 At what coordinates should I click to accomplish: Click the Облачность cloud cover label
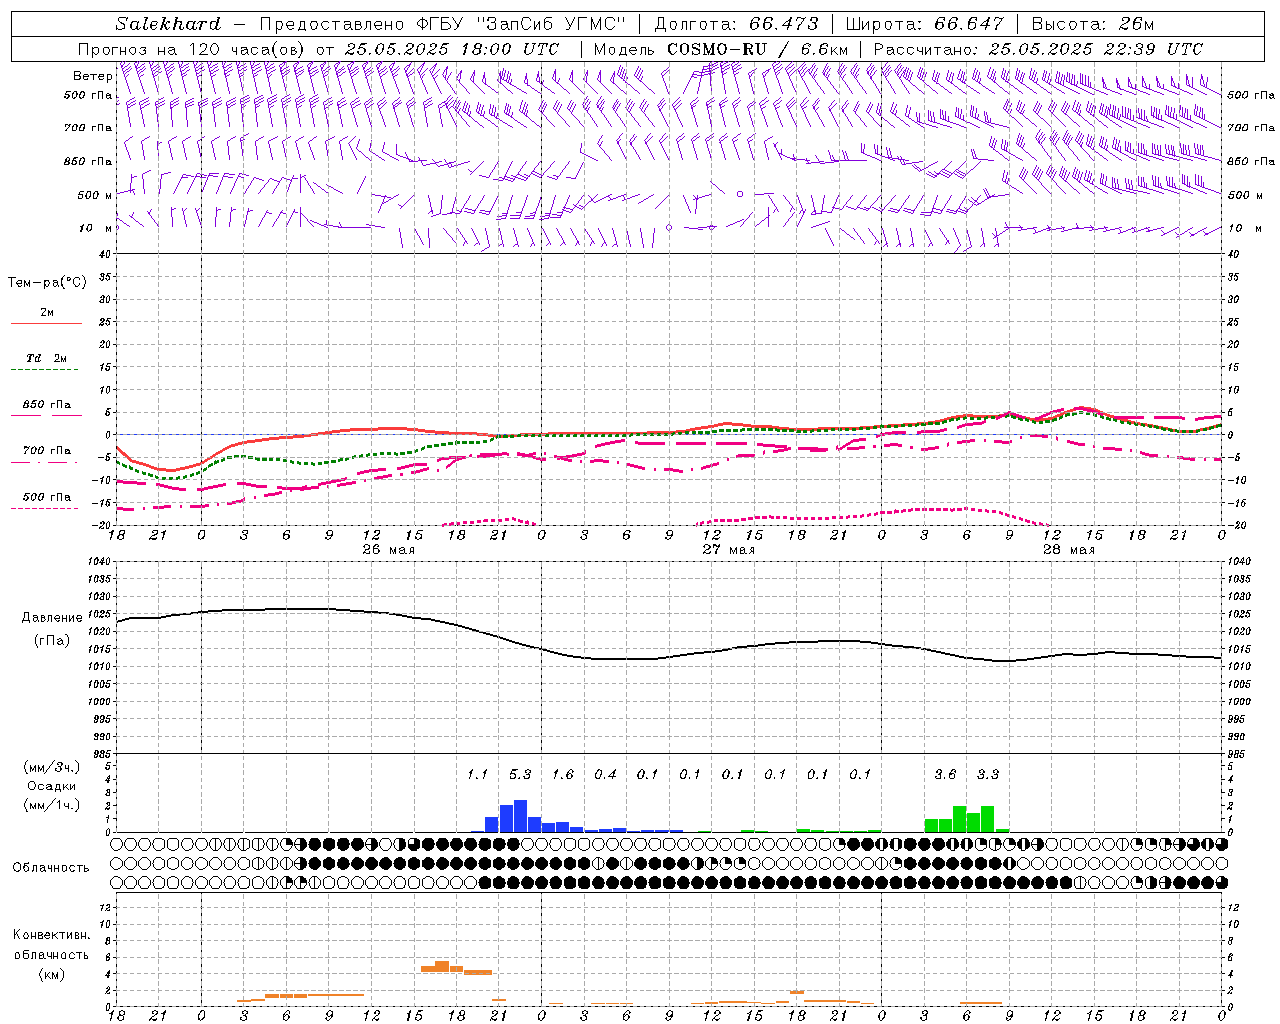[51, 867]
